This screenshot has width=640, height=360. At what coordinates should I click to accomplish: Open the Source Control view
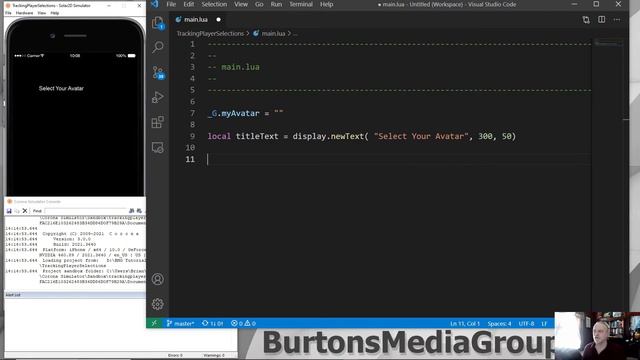(x=158, y=72)
